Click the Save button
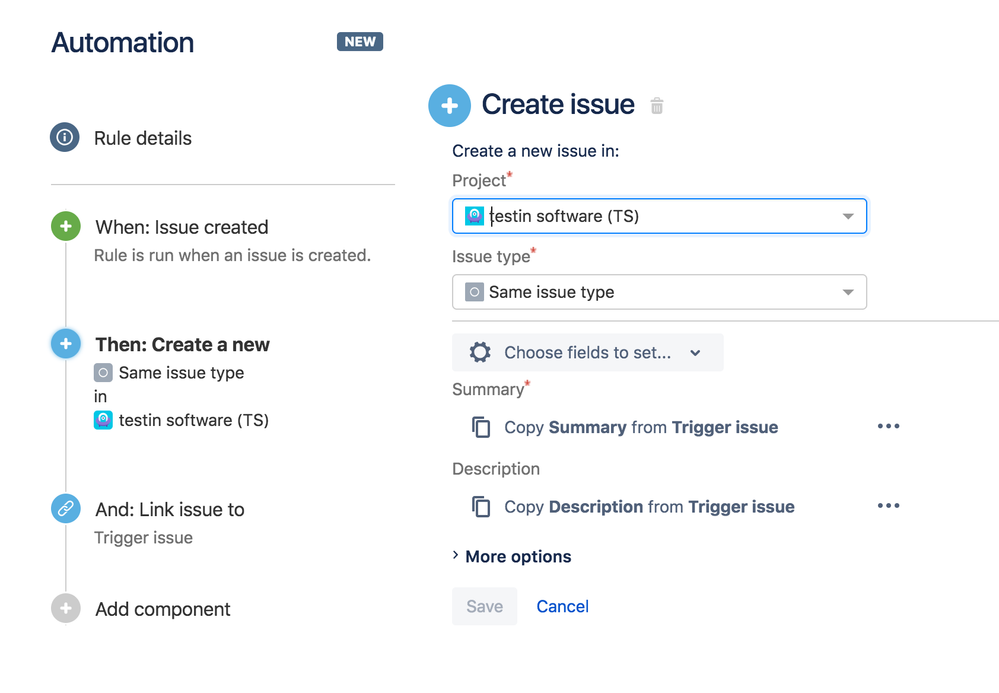Image resolution: width=999 pixels, height=693 pixels. pos(484,606)
